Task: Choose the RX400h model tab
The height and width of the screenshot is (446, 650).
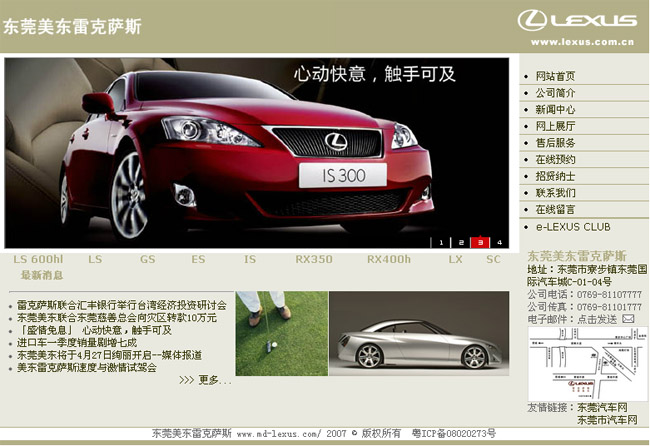Action: coord(388,260)
